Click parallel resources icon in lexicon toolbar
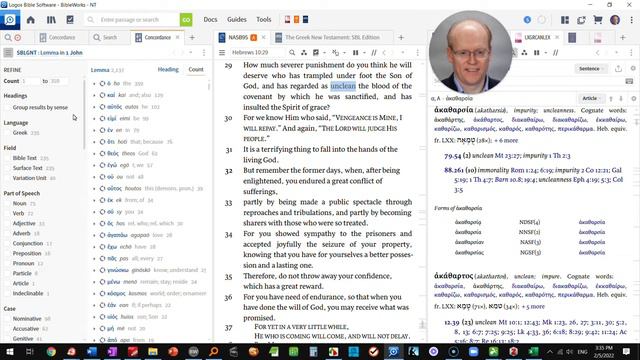 524,53
